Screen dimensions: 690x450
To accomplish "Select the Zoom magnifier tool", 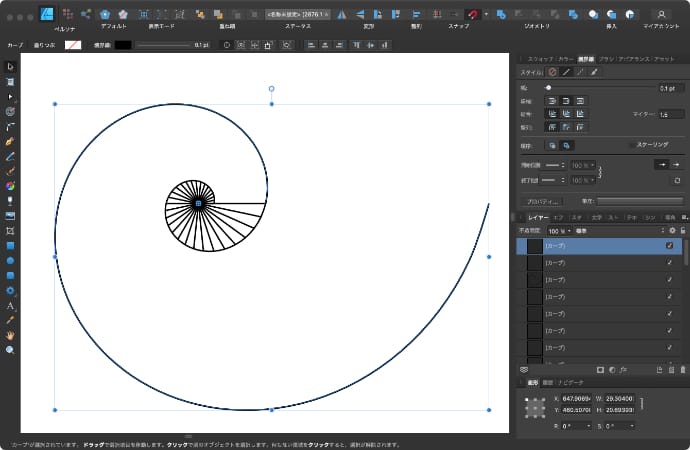I will pos(10,350).
